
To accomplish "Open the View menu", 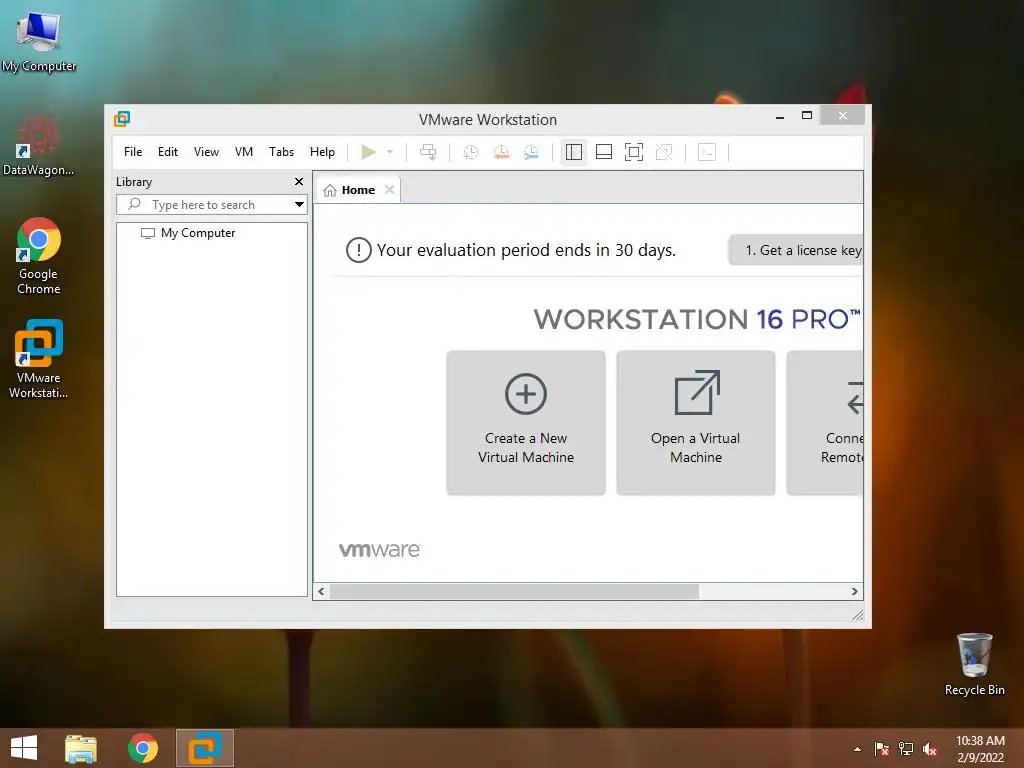I will pyautogui.click(x=206, y=152).
